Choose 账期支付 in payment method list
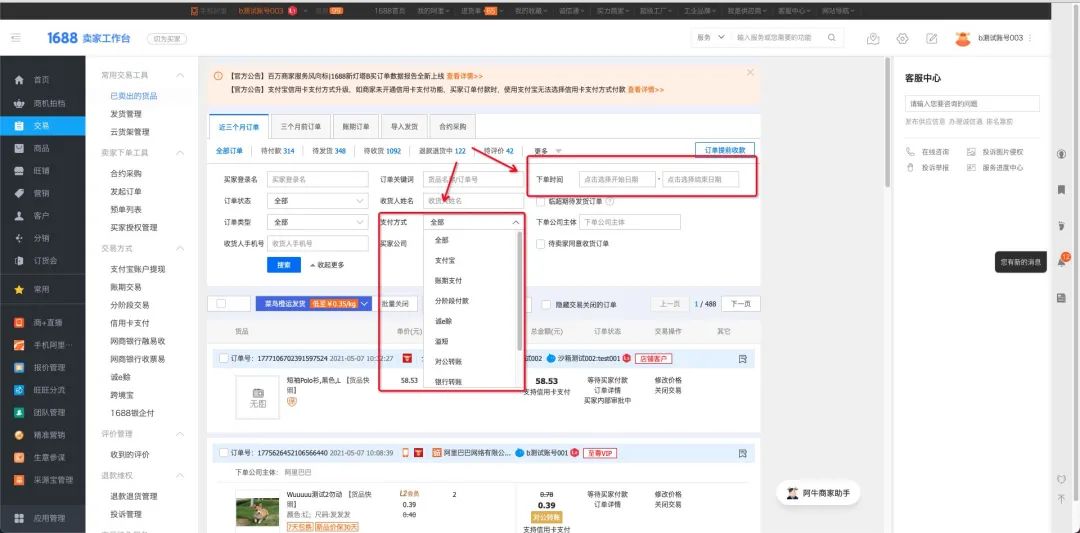Image resolution: width=1080 pixels, height=533 pixels. [x=448, y=281]
